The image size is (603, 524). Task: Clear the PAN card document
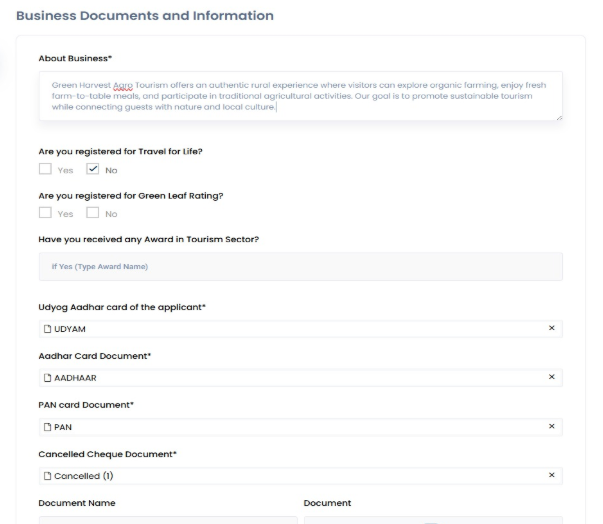pyautogui.click(x=551, y=426)
